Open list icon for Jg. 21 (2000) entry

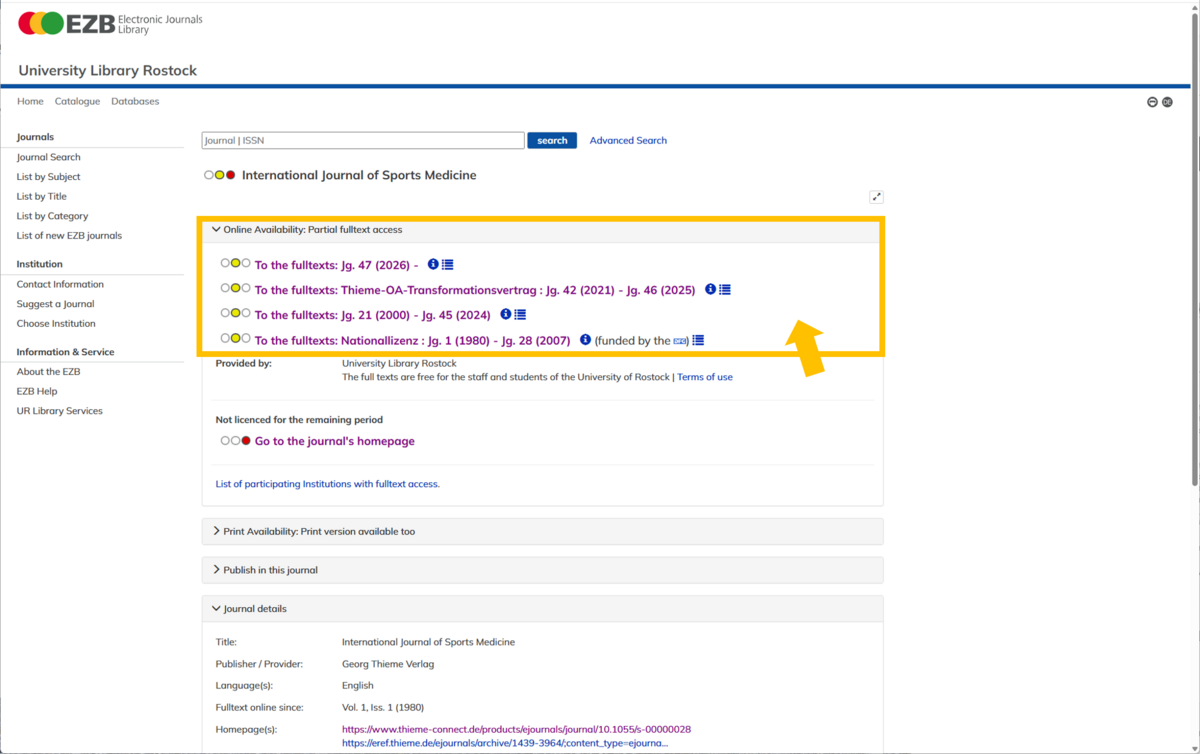click(520, 314)
